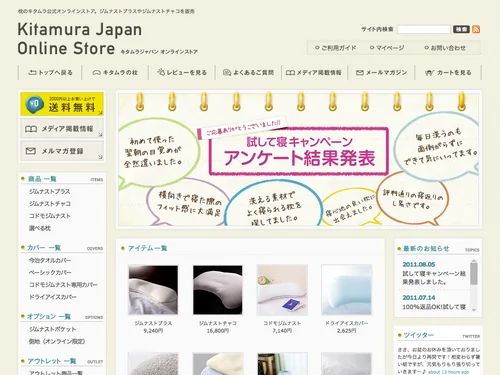500x375 pixels.
Task: Open ドライアイスカバー sidebar link
Action: (52, 297)
